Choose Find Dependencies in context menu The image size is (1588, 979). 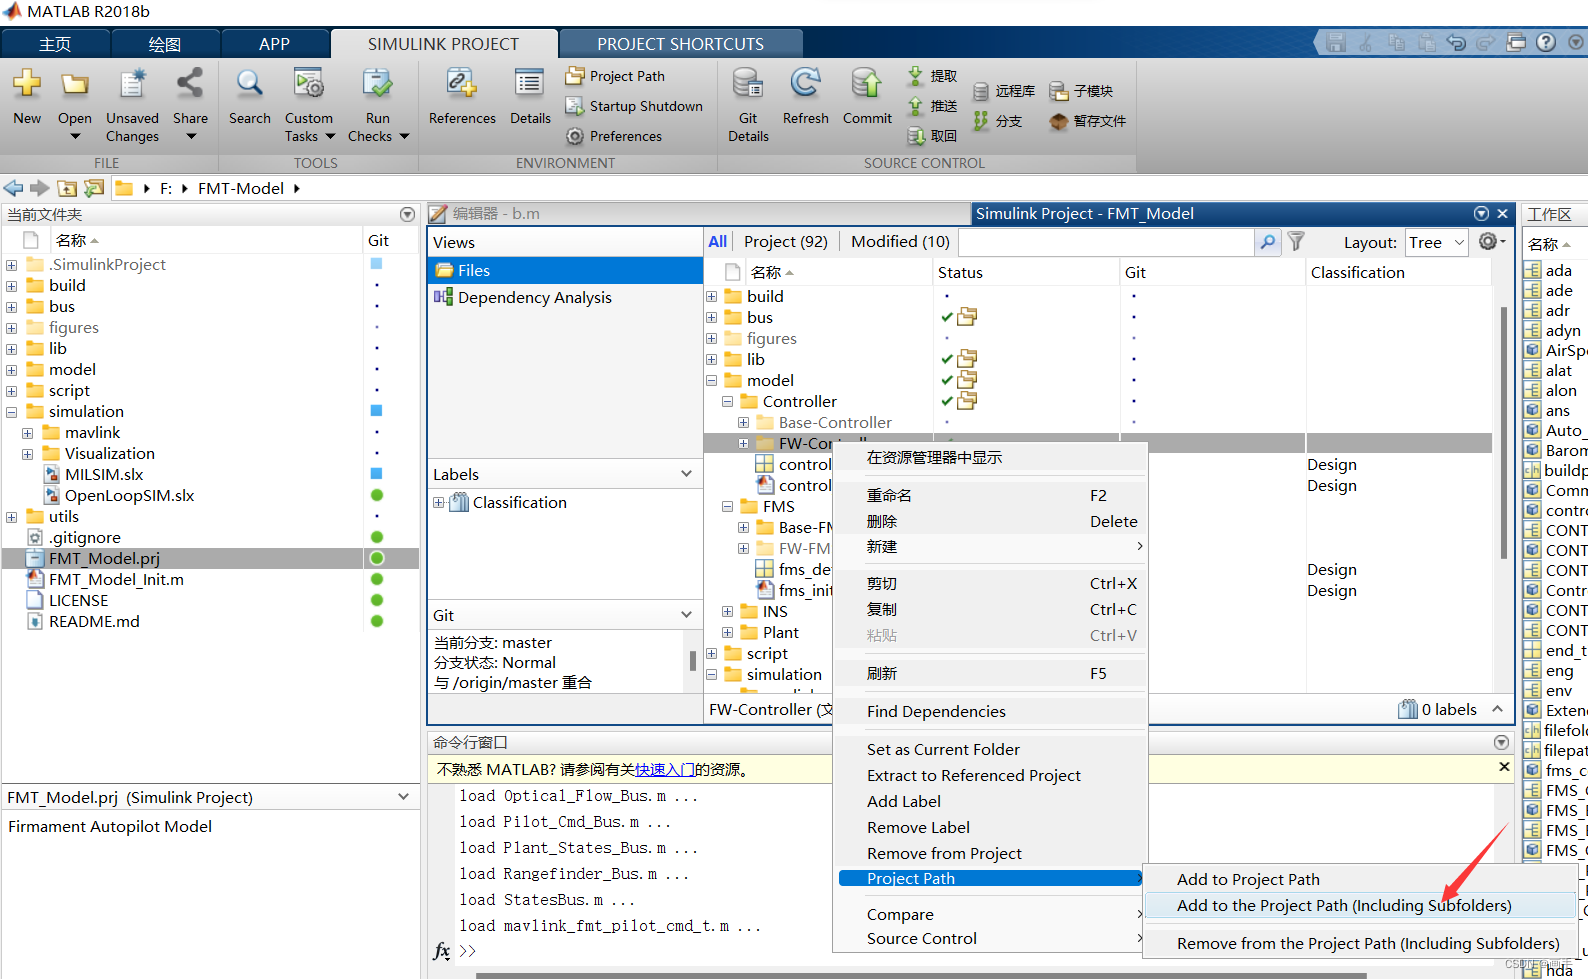(x=936, y=711)
